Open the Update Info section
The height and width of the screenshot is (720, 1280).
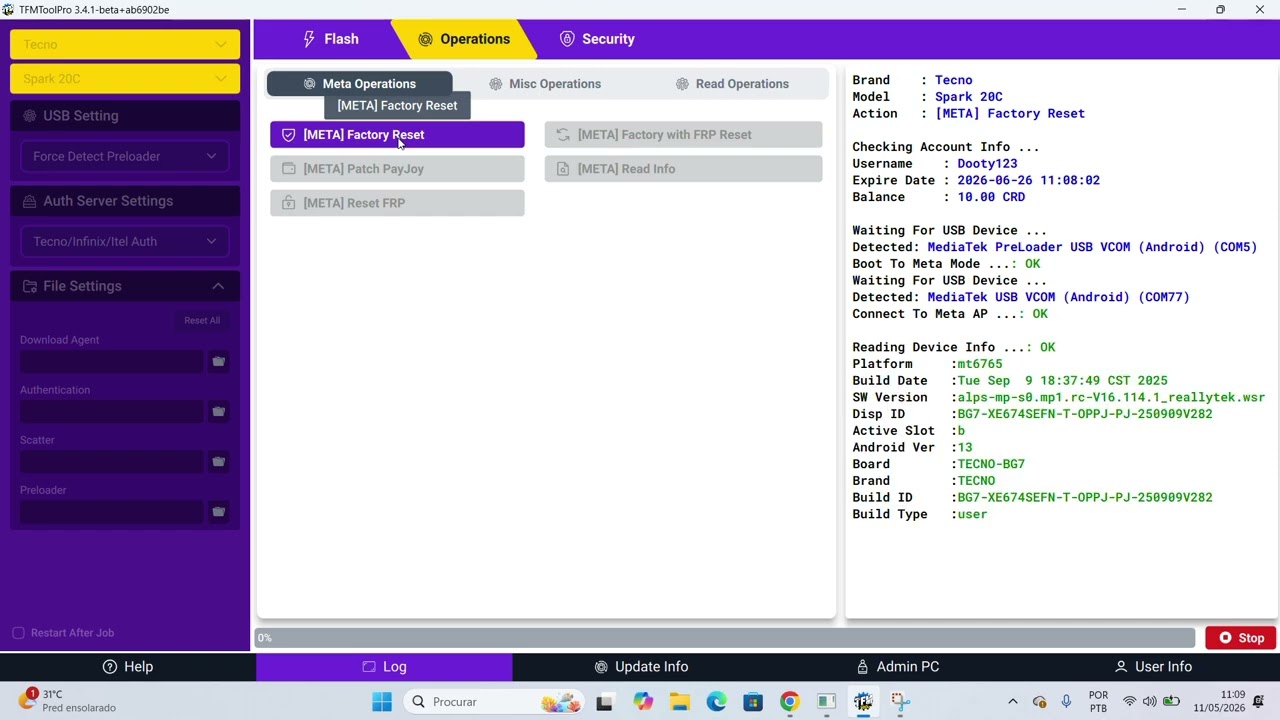[x=640, y=667]
